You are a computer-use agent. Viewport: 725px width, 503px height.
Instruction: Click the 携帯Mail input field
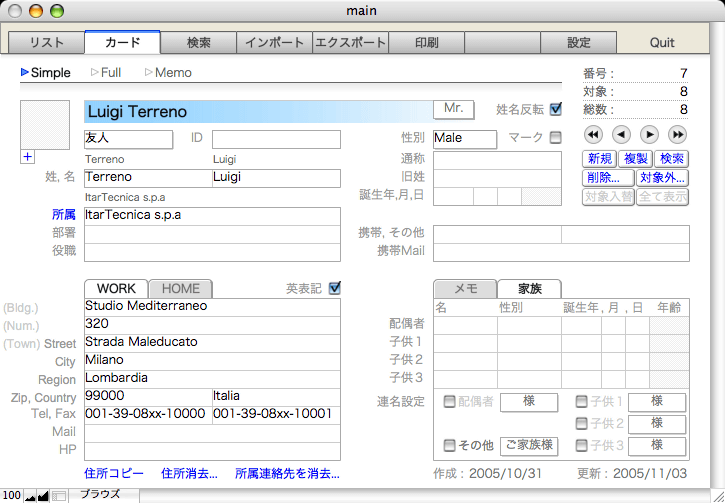tap(561, 253)
